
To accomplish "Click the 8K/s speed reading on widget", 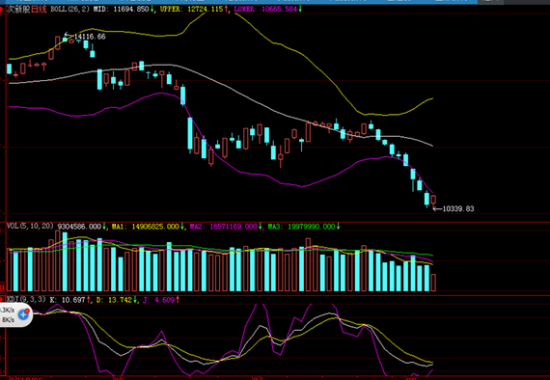I will pos(8,320).
